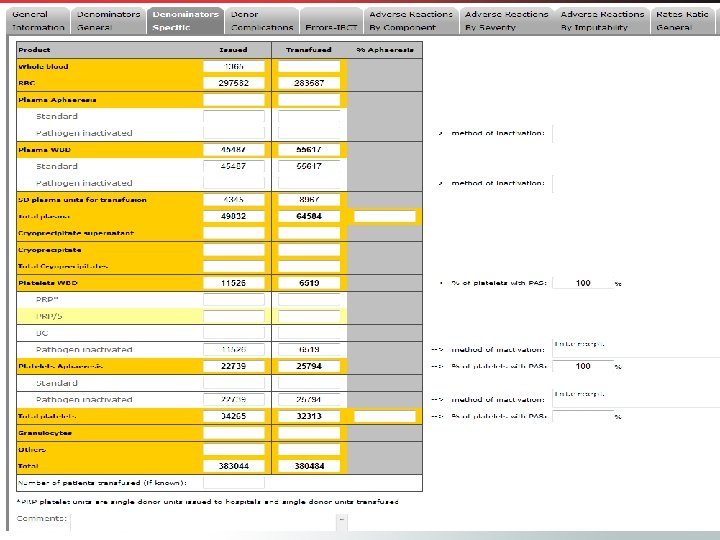Click Platelets Apheresis % with PAS field
This screenshot has height=540, width=720.
pyautogui.click(x=583, y=366)
